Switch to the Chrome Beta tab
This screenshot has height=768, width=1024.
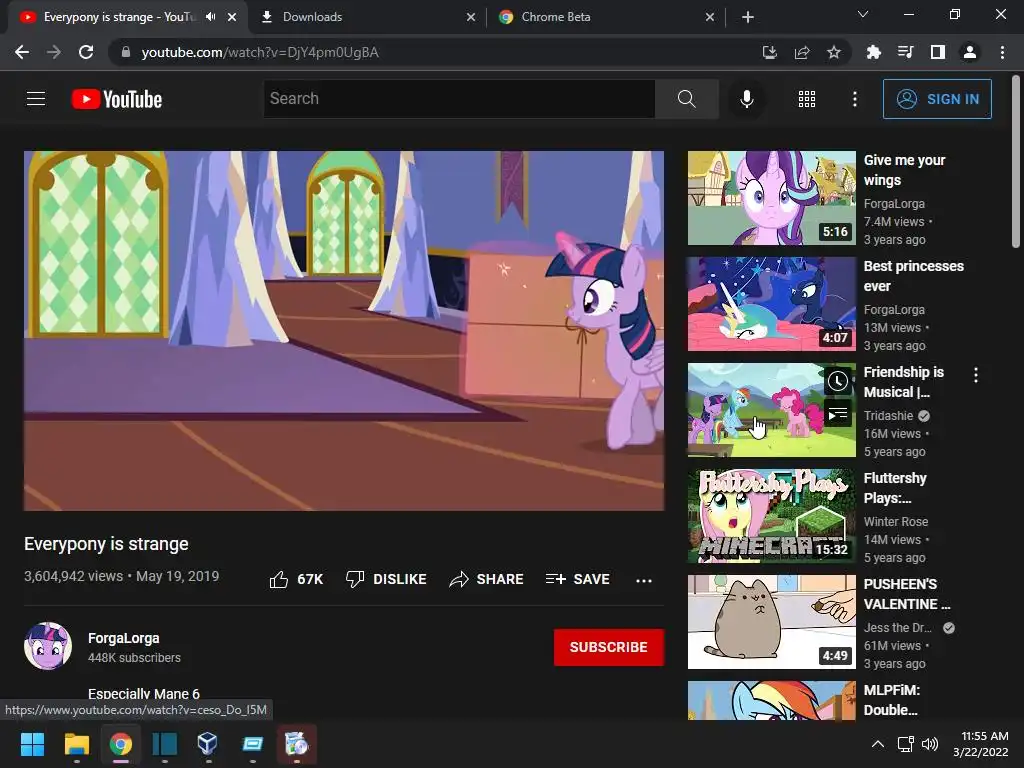point(605,17)
